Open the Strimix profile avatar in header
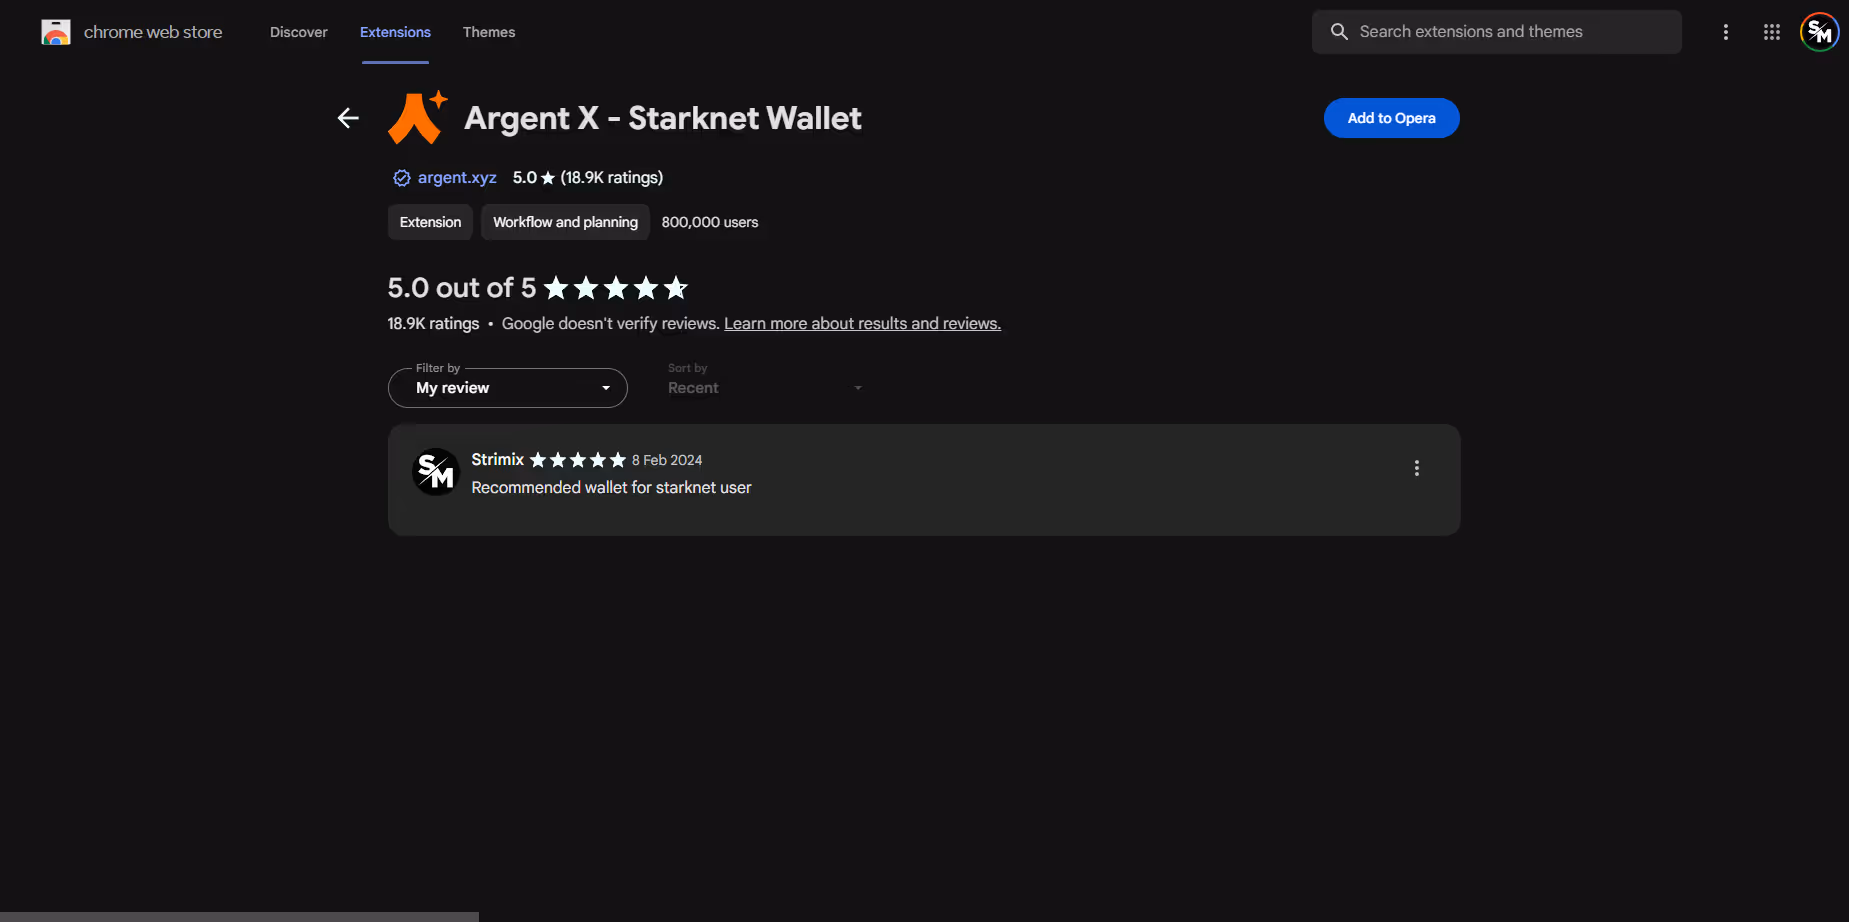The height and width of the screenshot is (922, 1849). click(1820, 32)
